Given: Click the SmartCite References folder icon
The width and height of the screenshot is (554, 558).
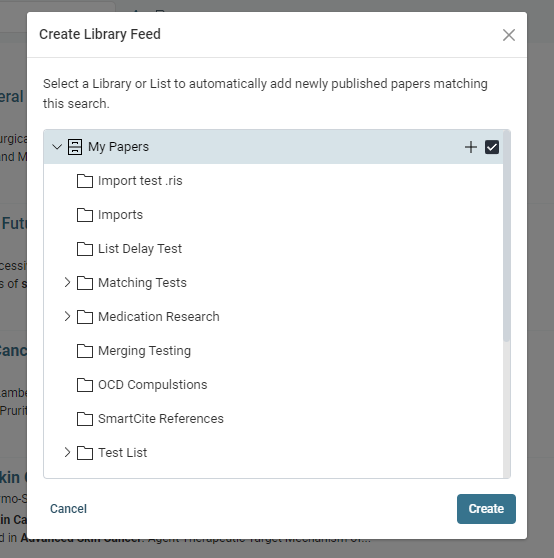Looking at the screenshot, I should pyautogui.click(x=85, y=419).
